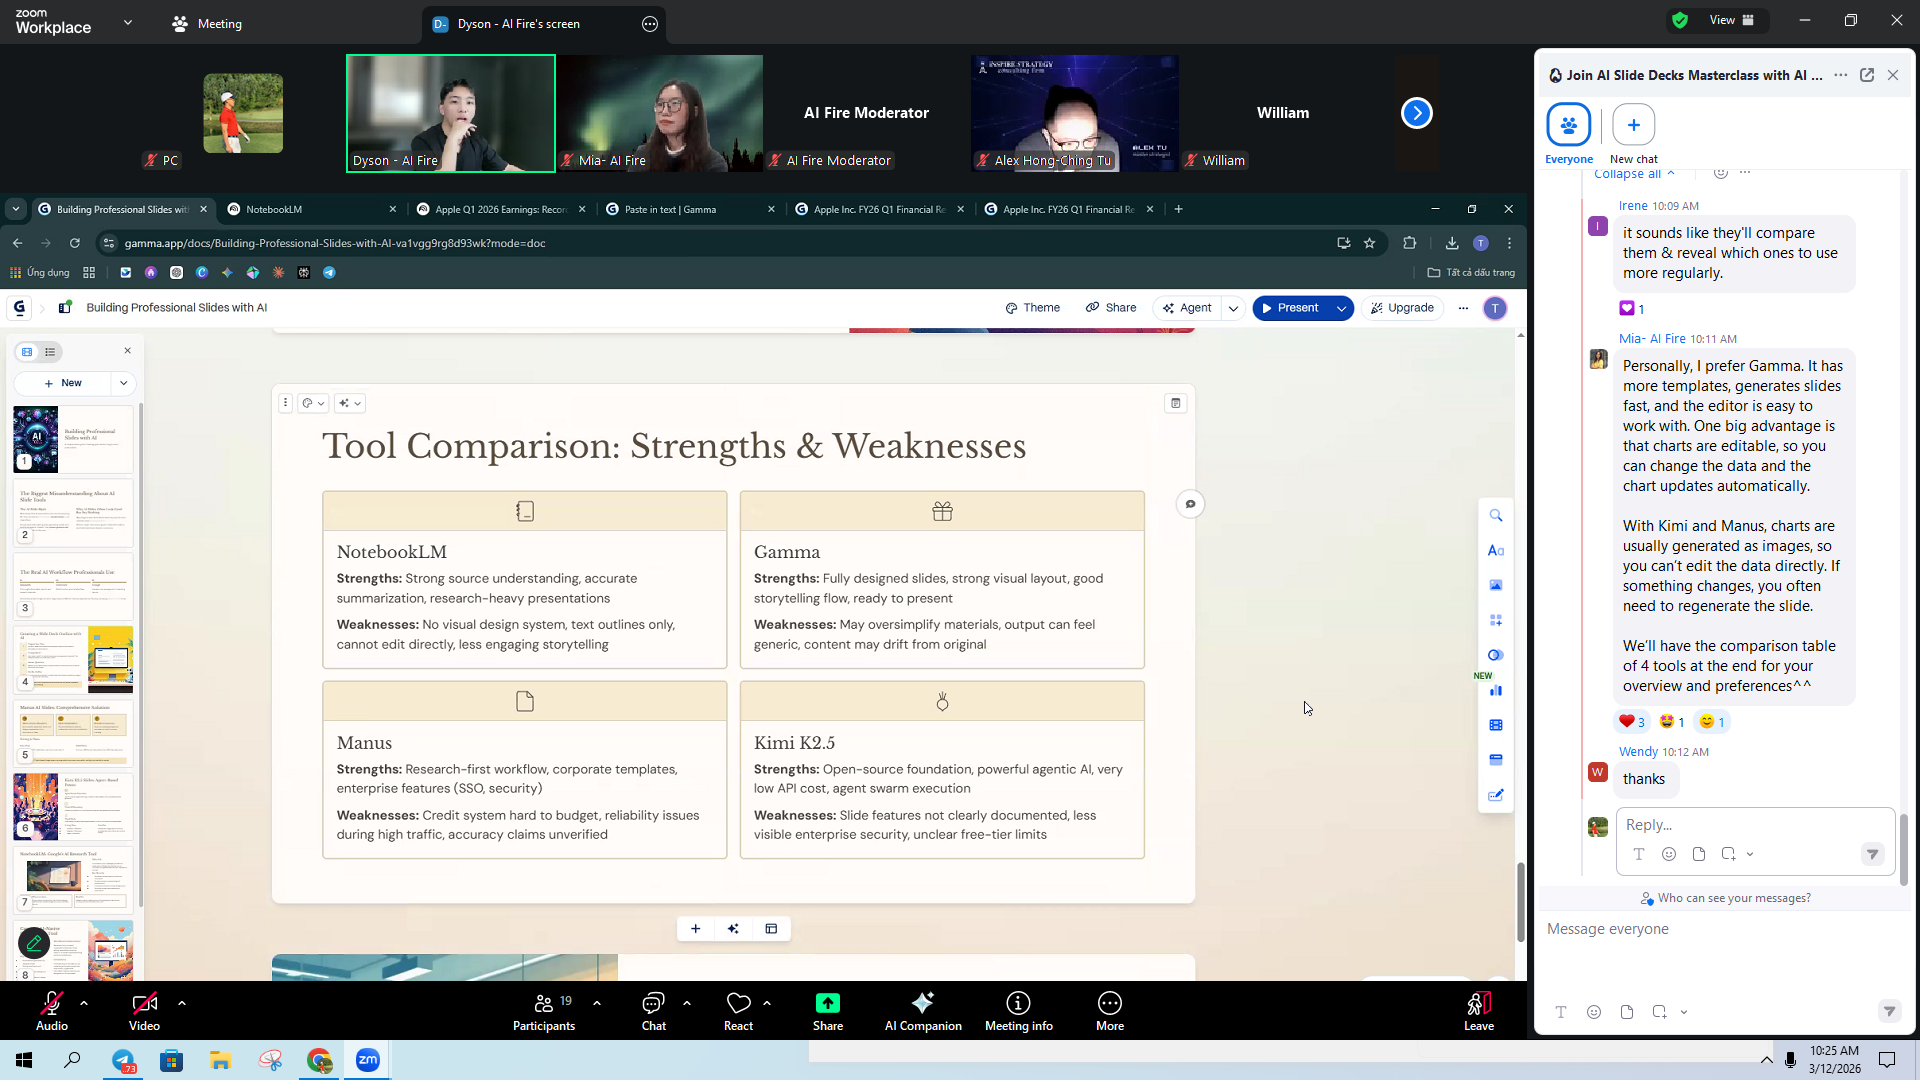1920x1080 pixels.
Task: Open the image insert tool in Gamma
Action: click(1496, 585)
